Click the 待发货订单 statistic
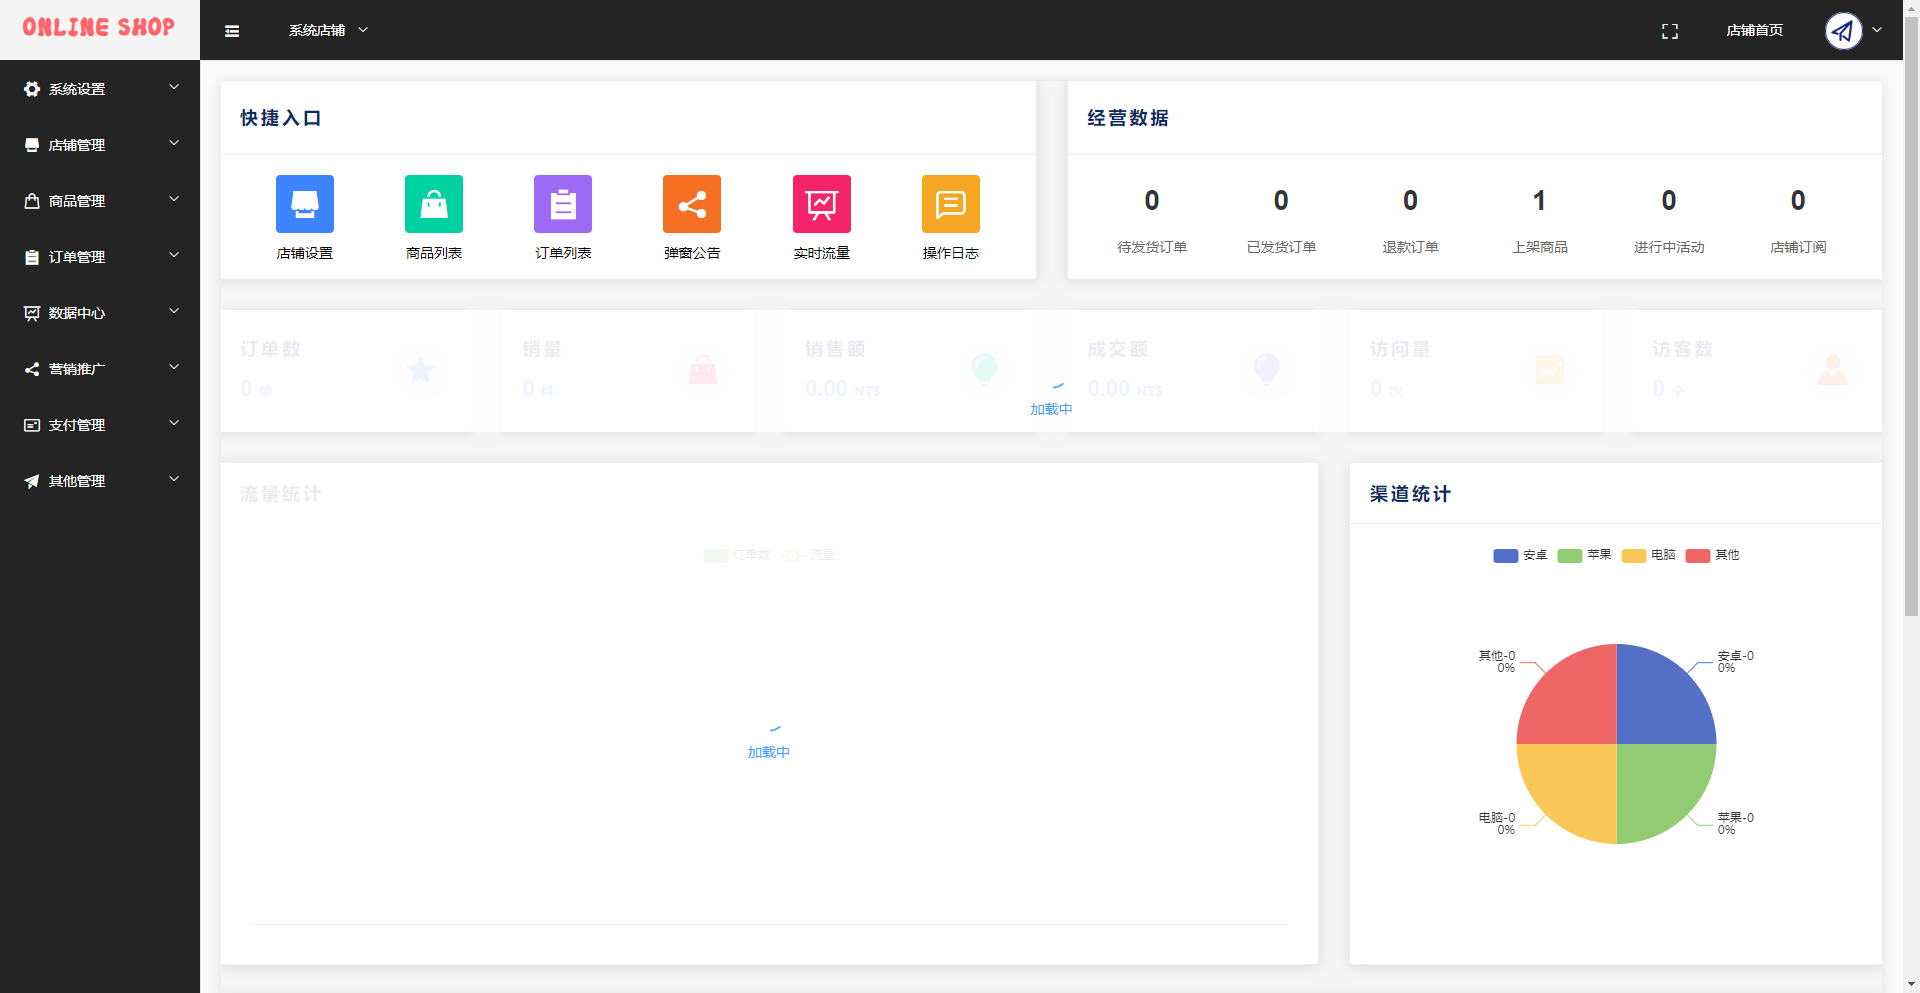1920x993 pixels. [1152, 220]
